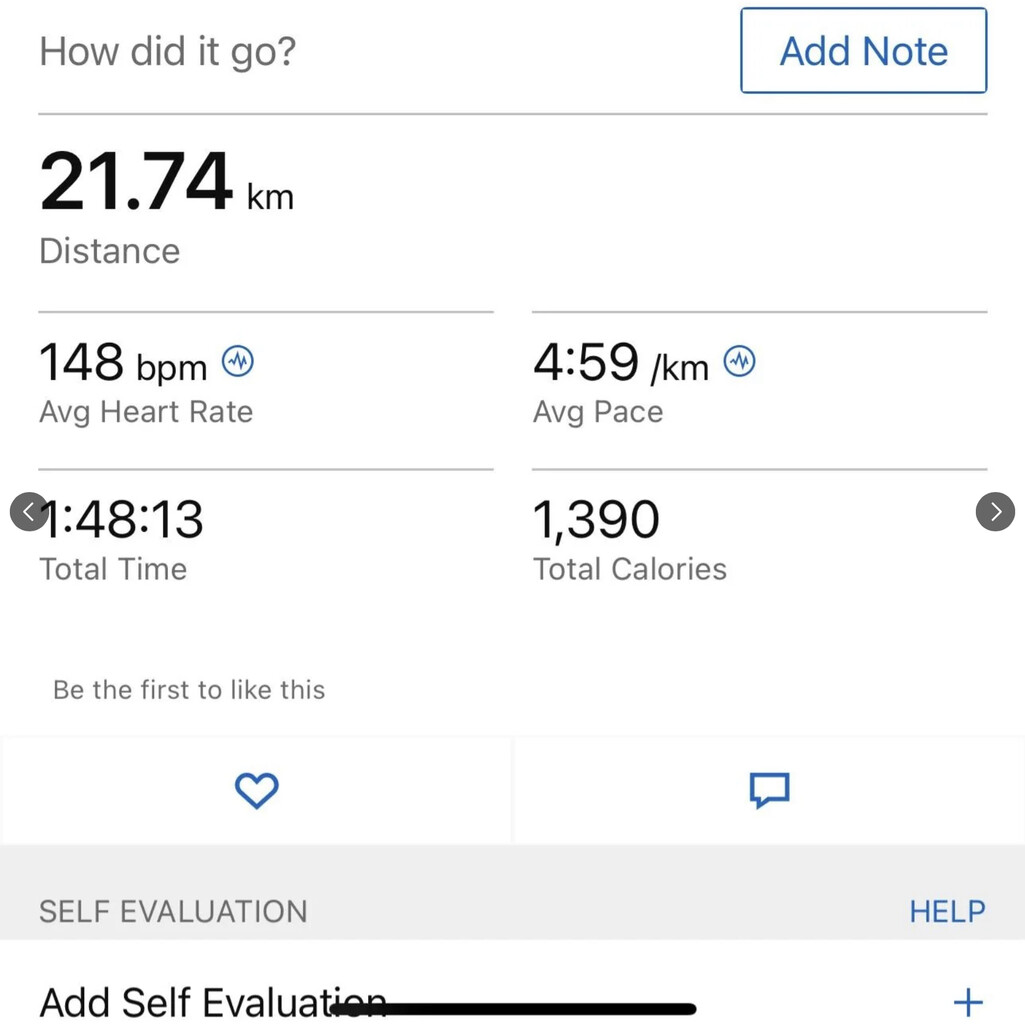Click the "Be the first to like this" text

[189, 690]
